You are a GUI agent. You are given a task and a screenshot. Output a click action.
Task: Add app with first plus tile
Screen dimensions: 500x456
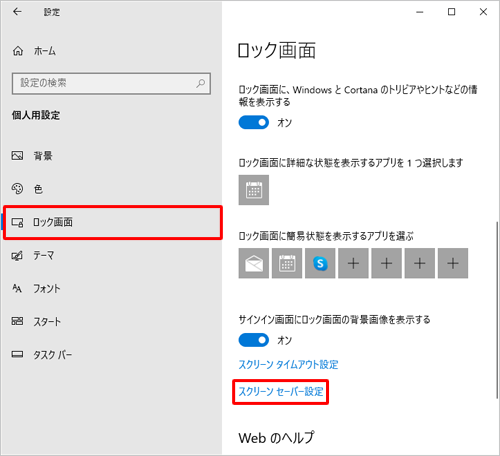pos(353,263)
